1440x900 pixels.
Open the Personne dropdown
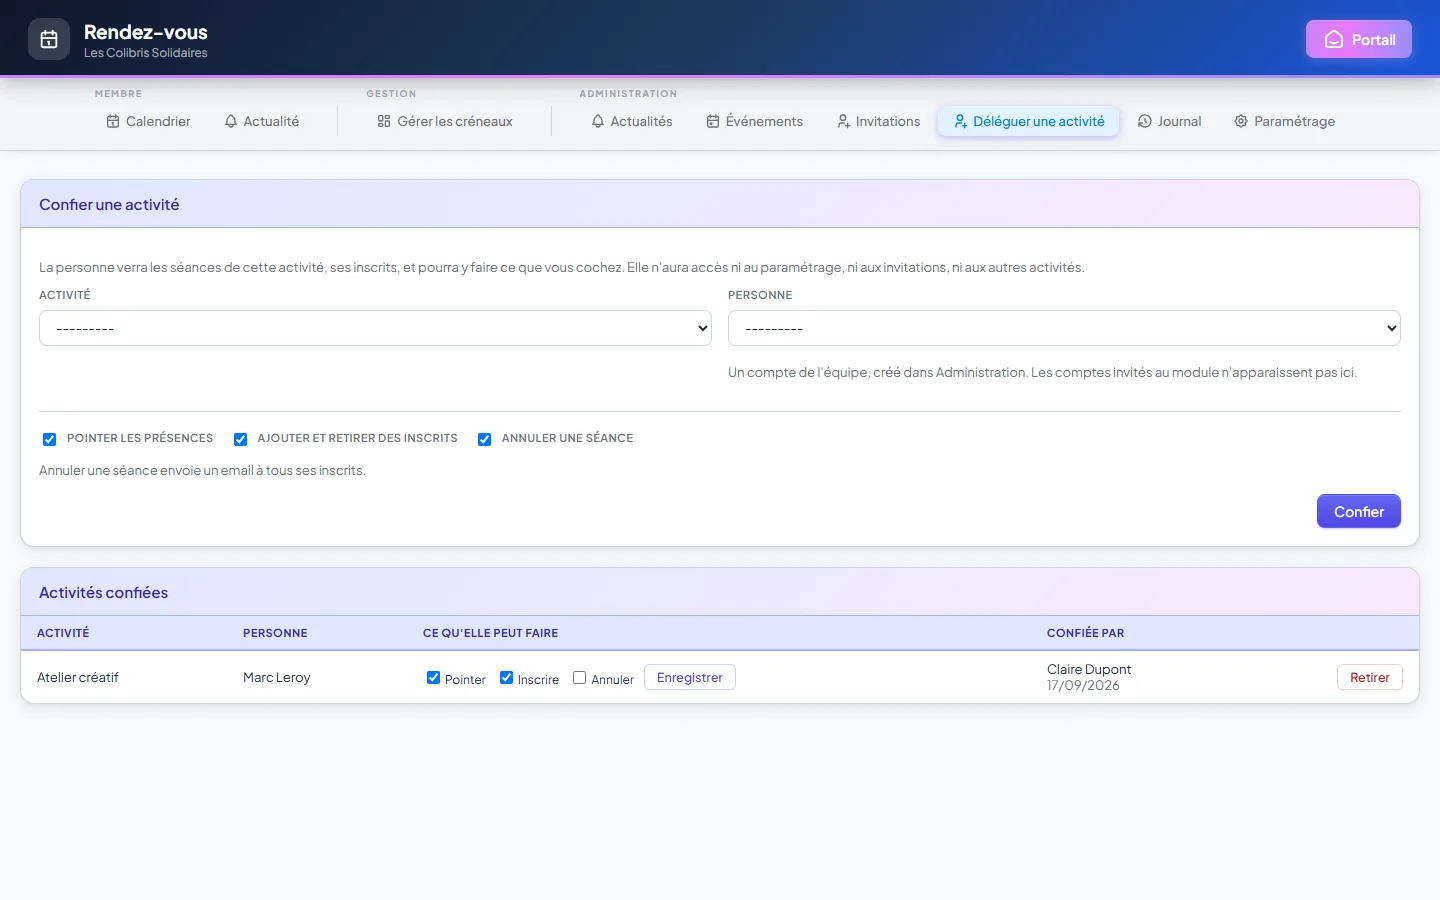point(1064,328)
